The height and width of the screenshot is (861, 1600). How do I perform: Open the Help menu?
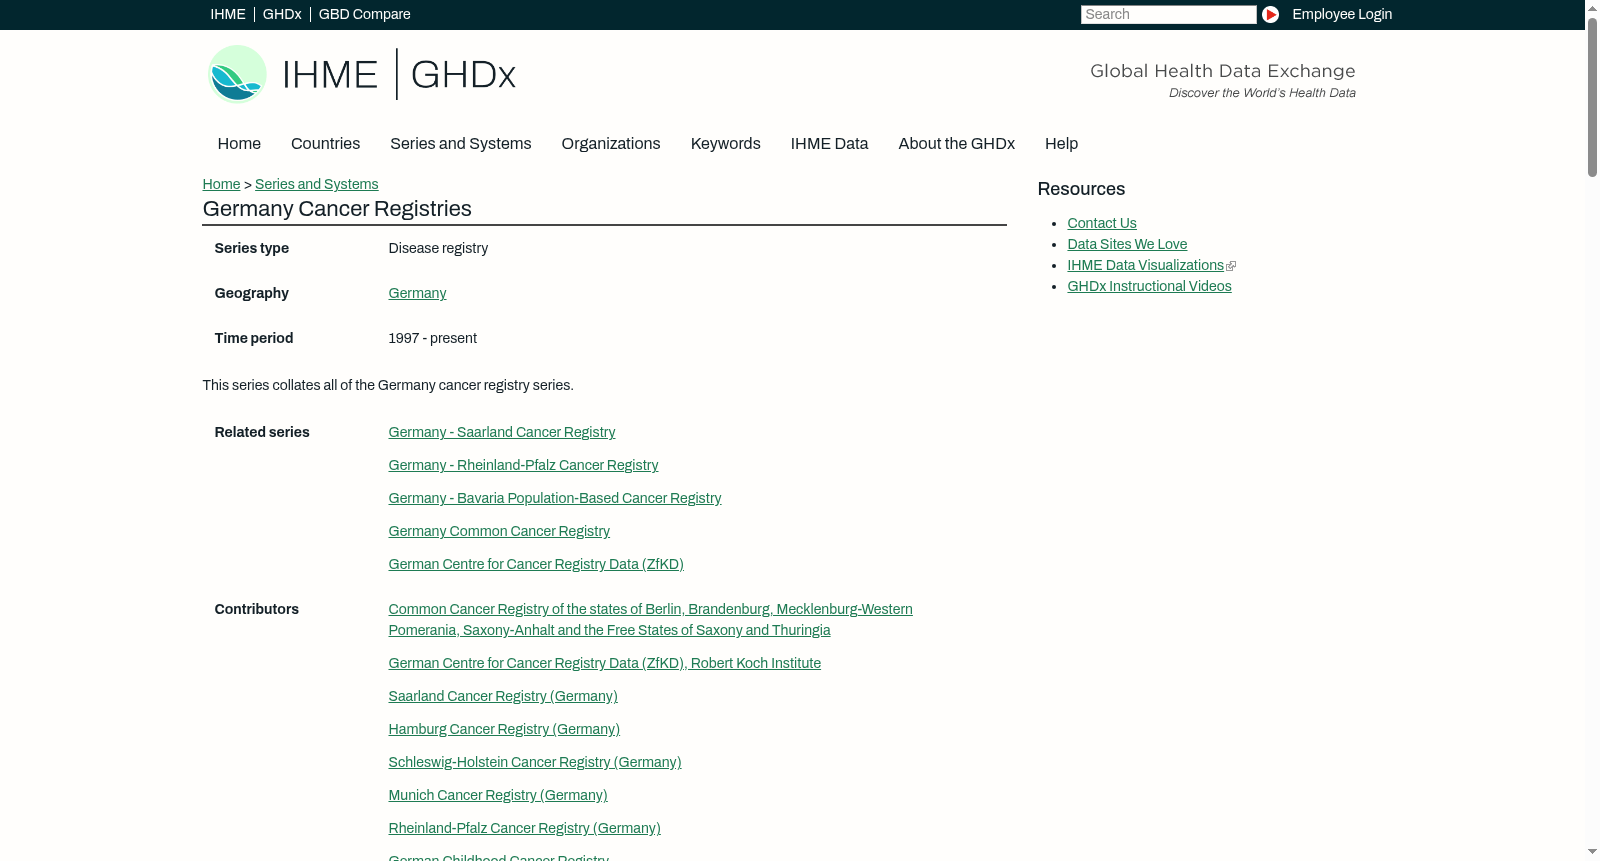tap(1061, 144)
